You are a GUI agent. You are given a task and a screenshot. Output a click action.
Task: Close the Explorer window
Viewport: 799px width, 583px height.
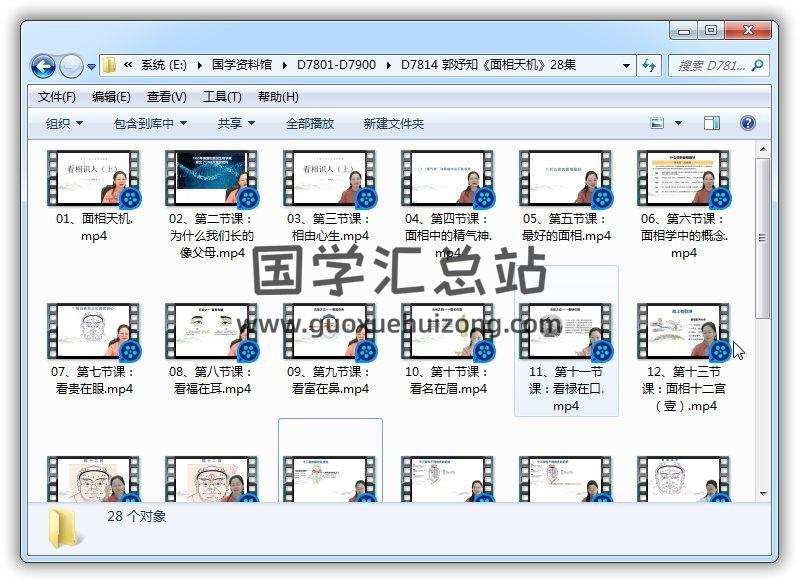click(748, 31)
